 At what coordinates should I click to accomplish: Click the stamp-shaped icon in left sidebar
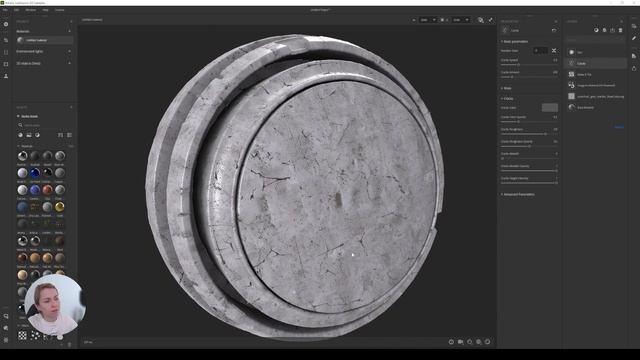pyautogui.click(x=6, y=76)
